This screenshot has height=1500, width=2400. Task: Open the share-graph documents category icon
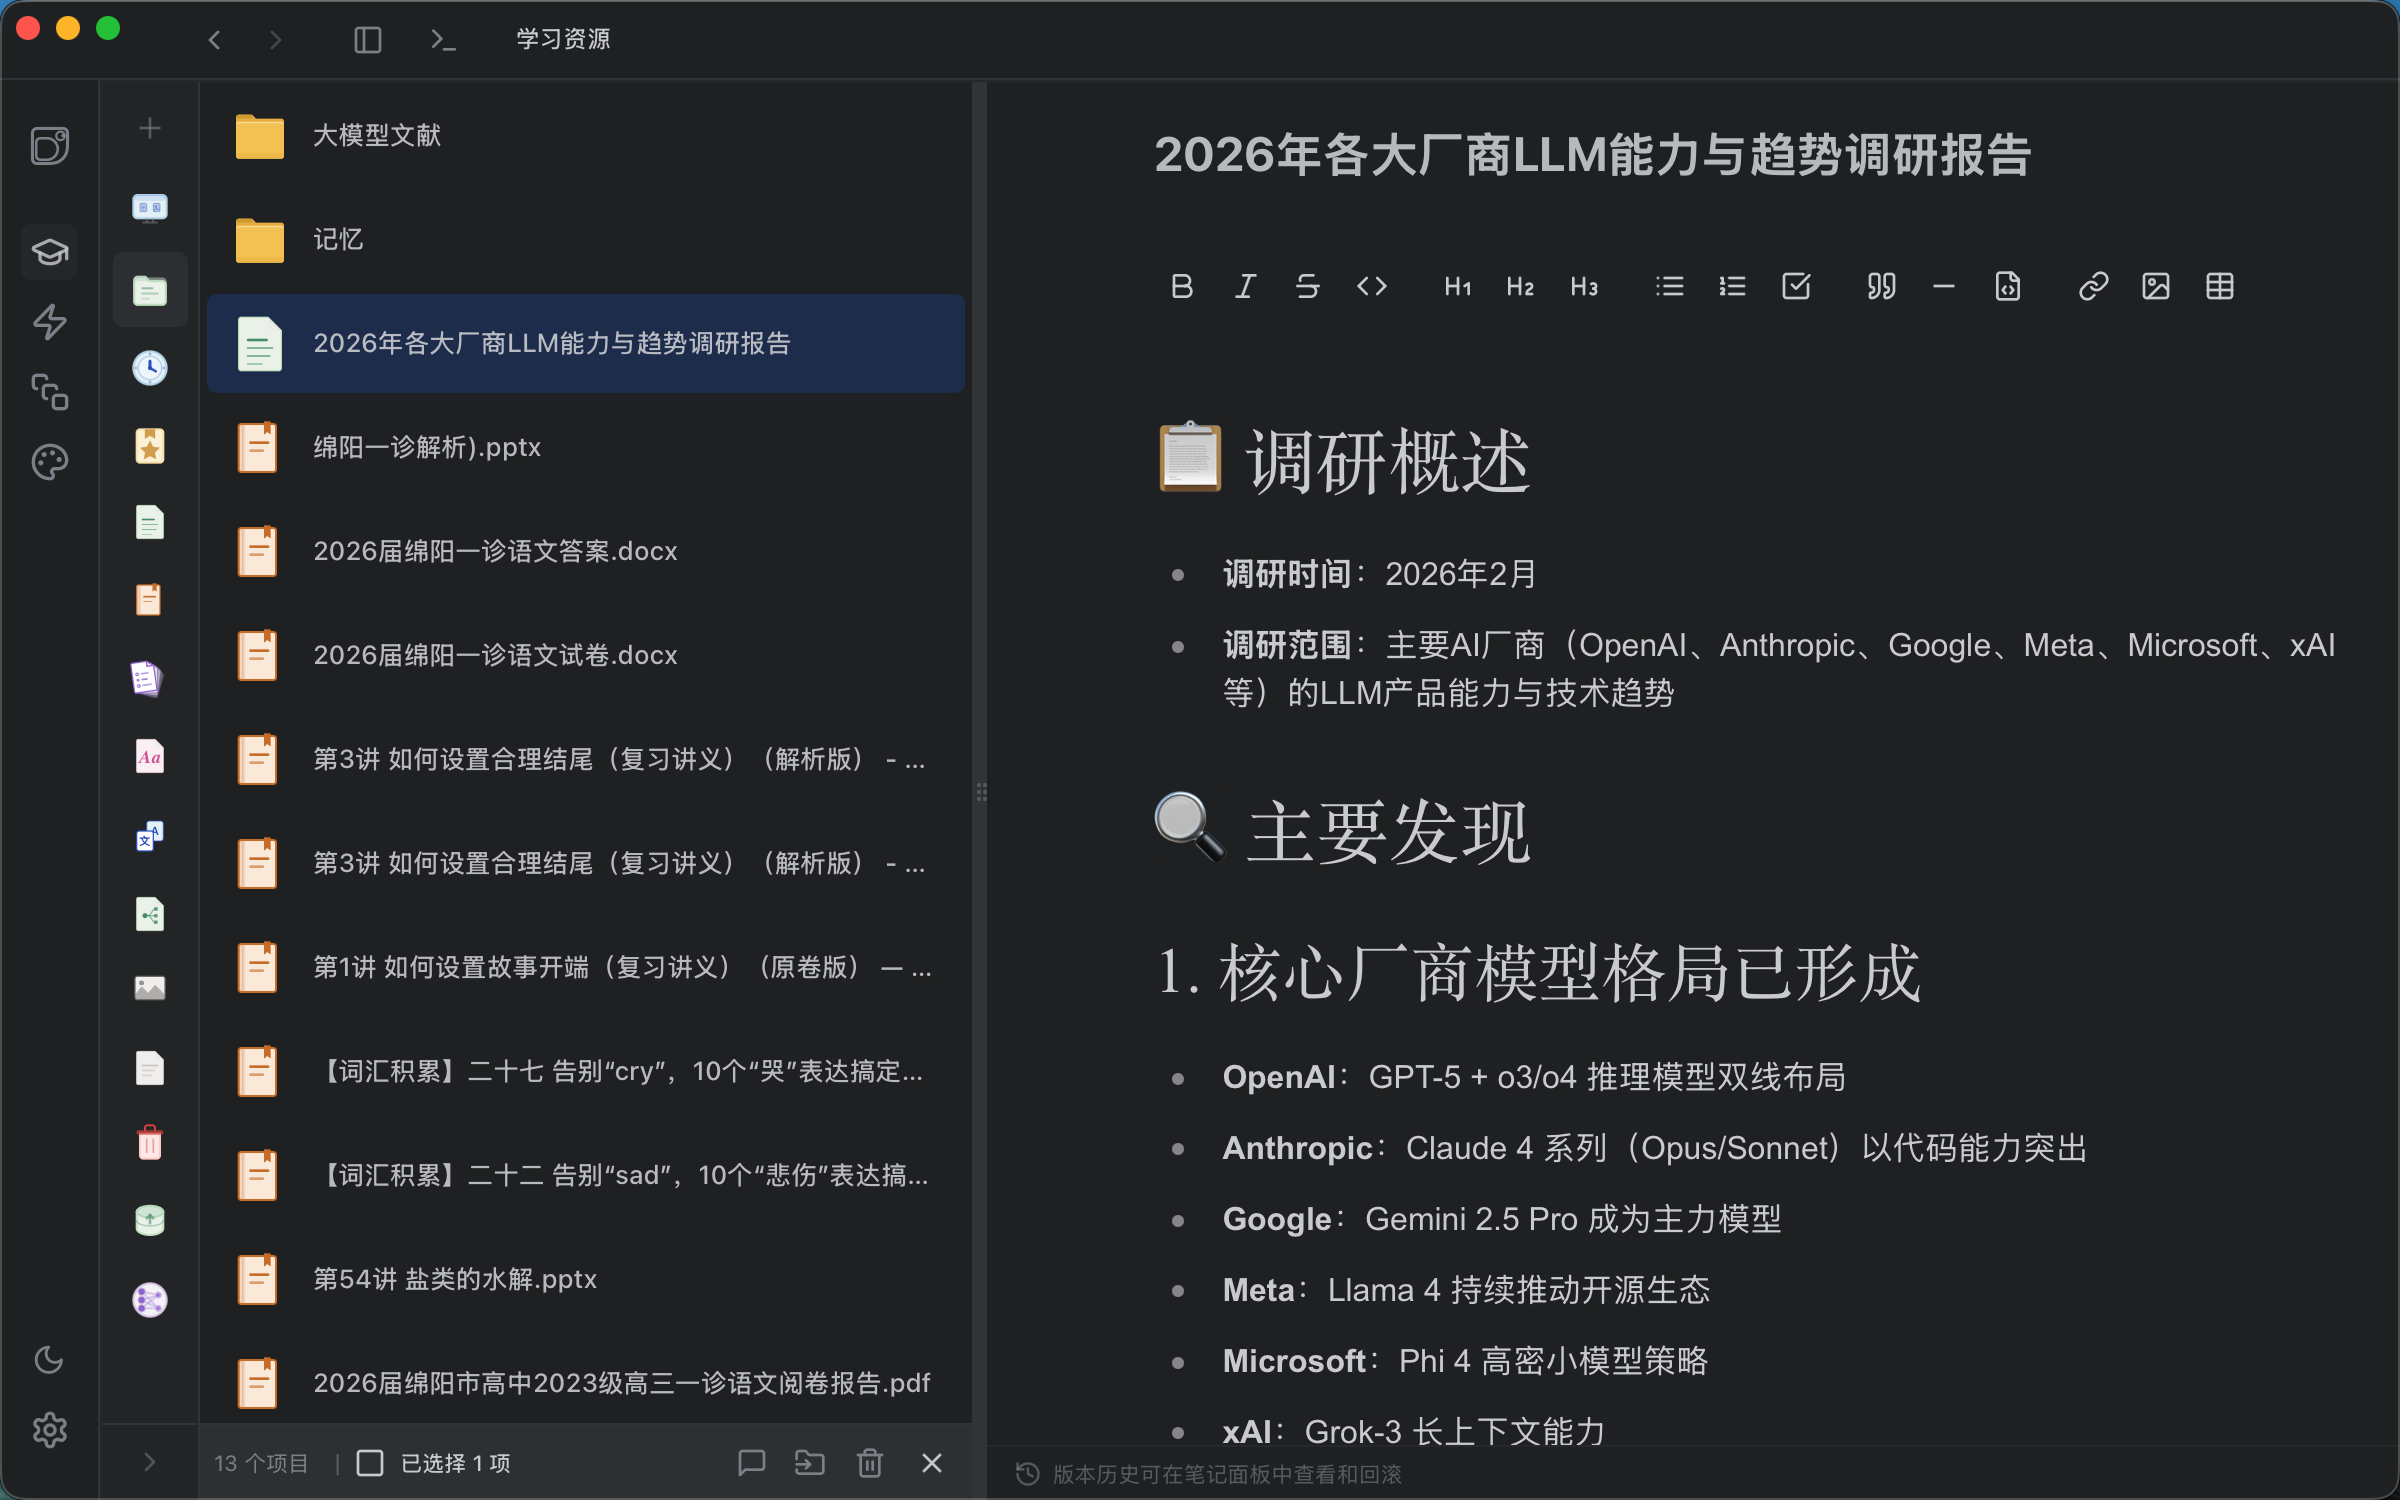pos(150,914)
